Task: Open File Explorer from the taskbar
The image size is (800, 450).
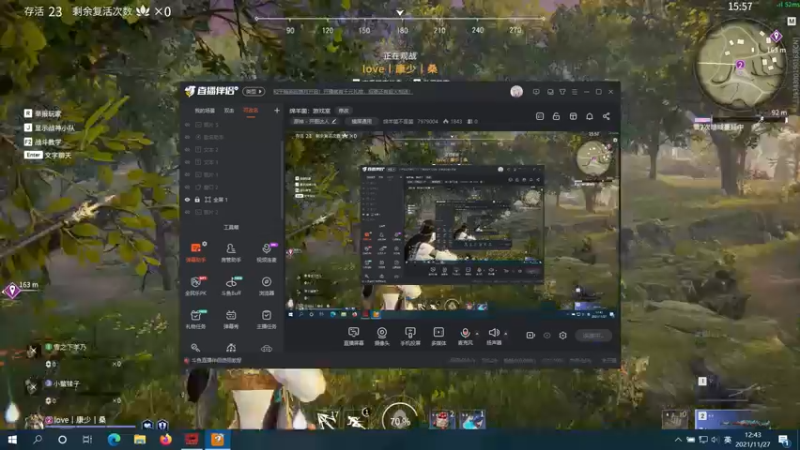Action: coord(139,439)
